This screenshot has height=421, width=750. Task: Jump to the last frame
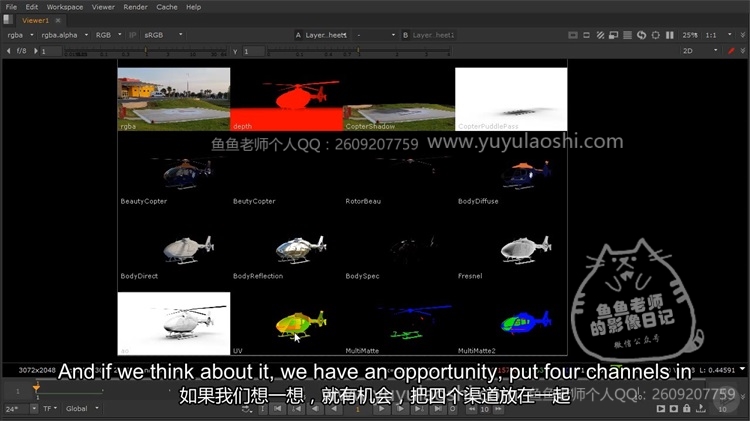tap(437, 409)
